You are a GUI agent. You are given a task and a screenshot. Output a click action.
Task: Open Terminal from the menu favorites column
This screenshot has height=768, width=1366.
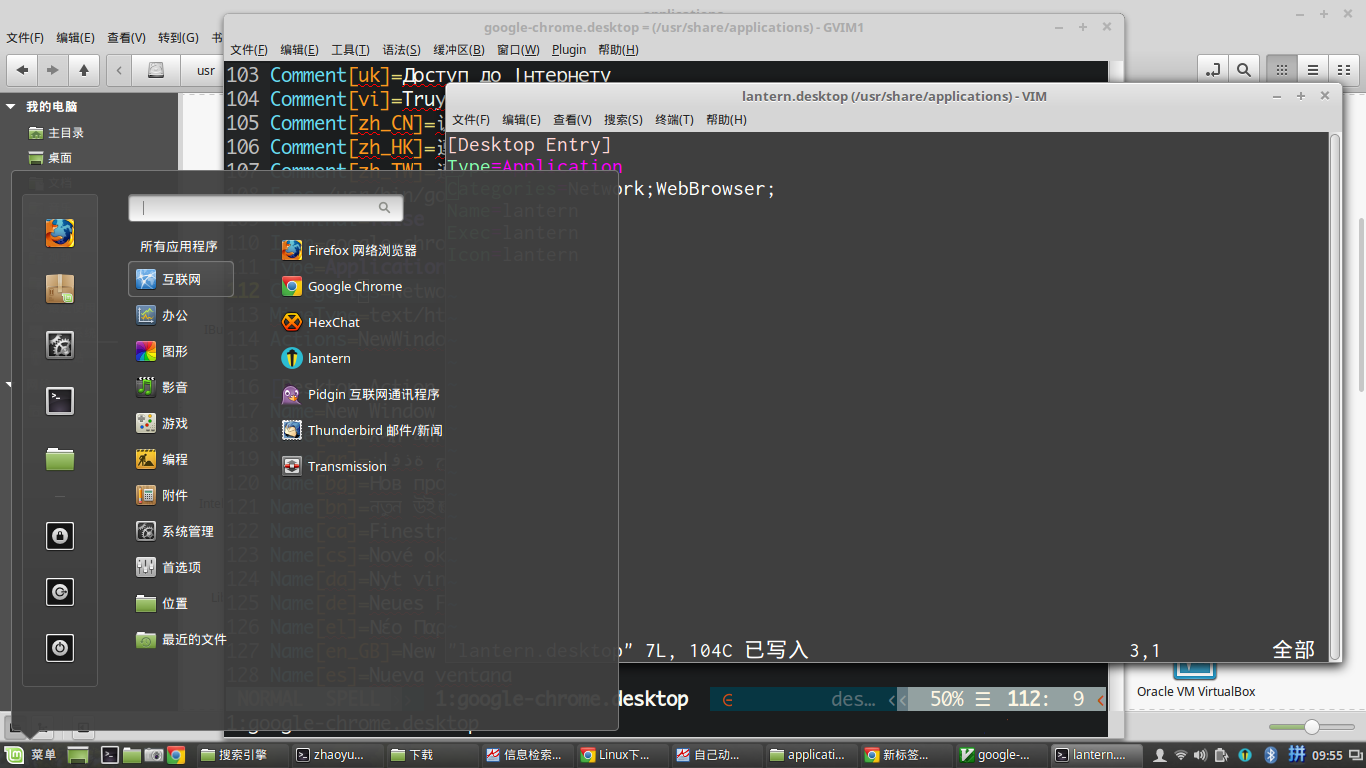click(x=60, y=401)
